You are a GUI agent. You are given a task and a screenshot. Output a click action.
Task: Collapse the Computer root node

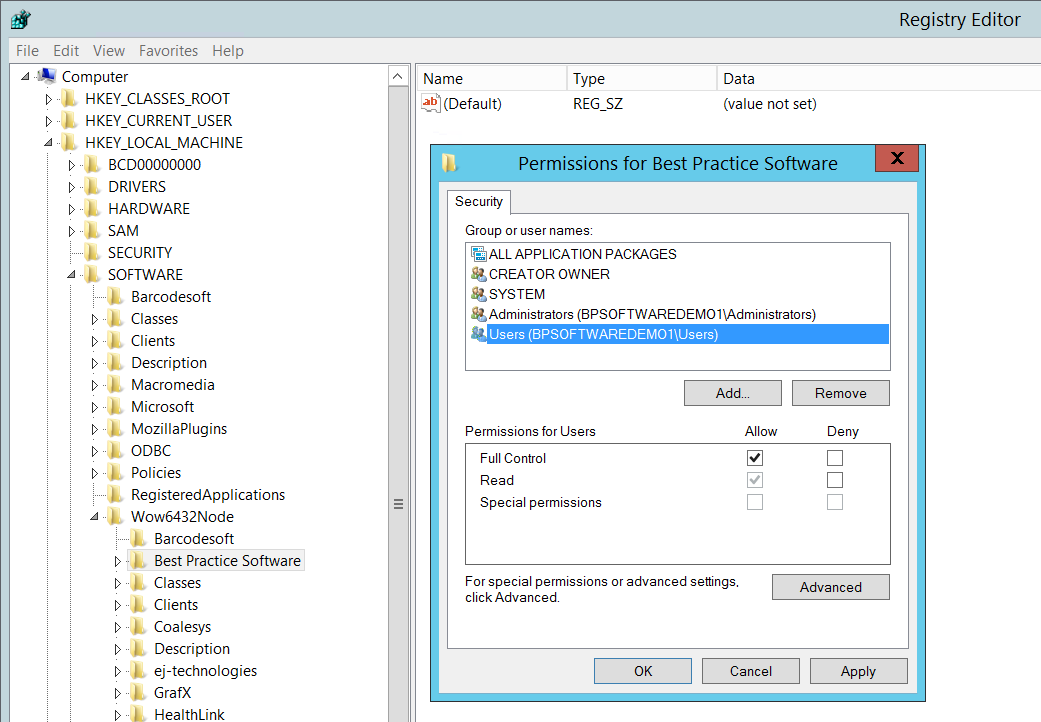click(25, 76)
